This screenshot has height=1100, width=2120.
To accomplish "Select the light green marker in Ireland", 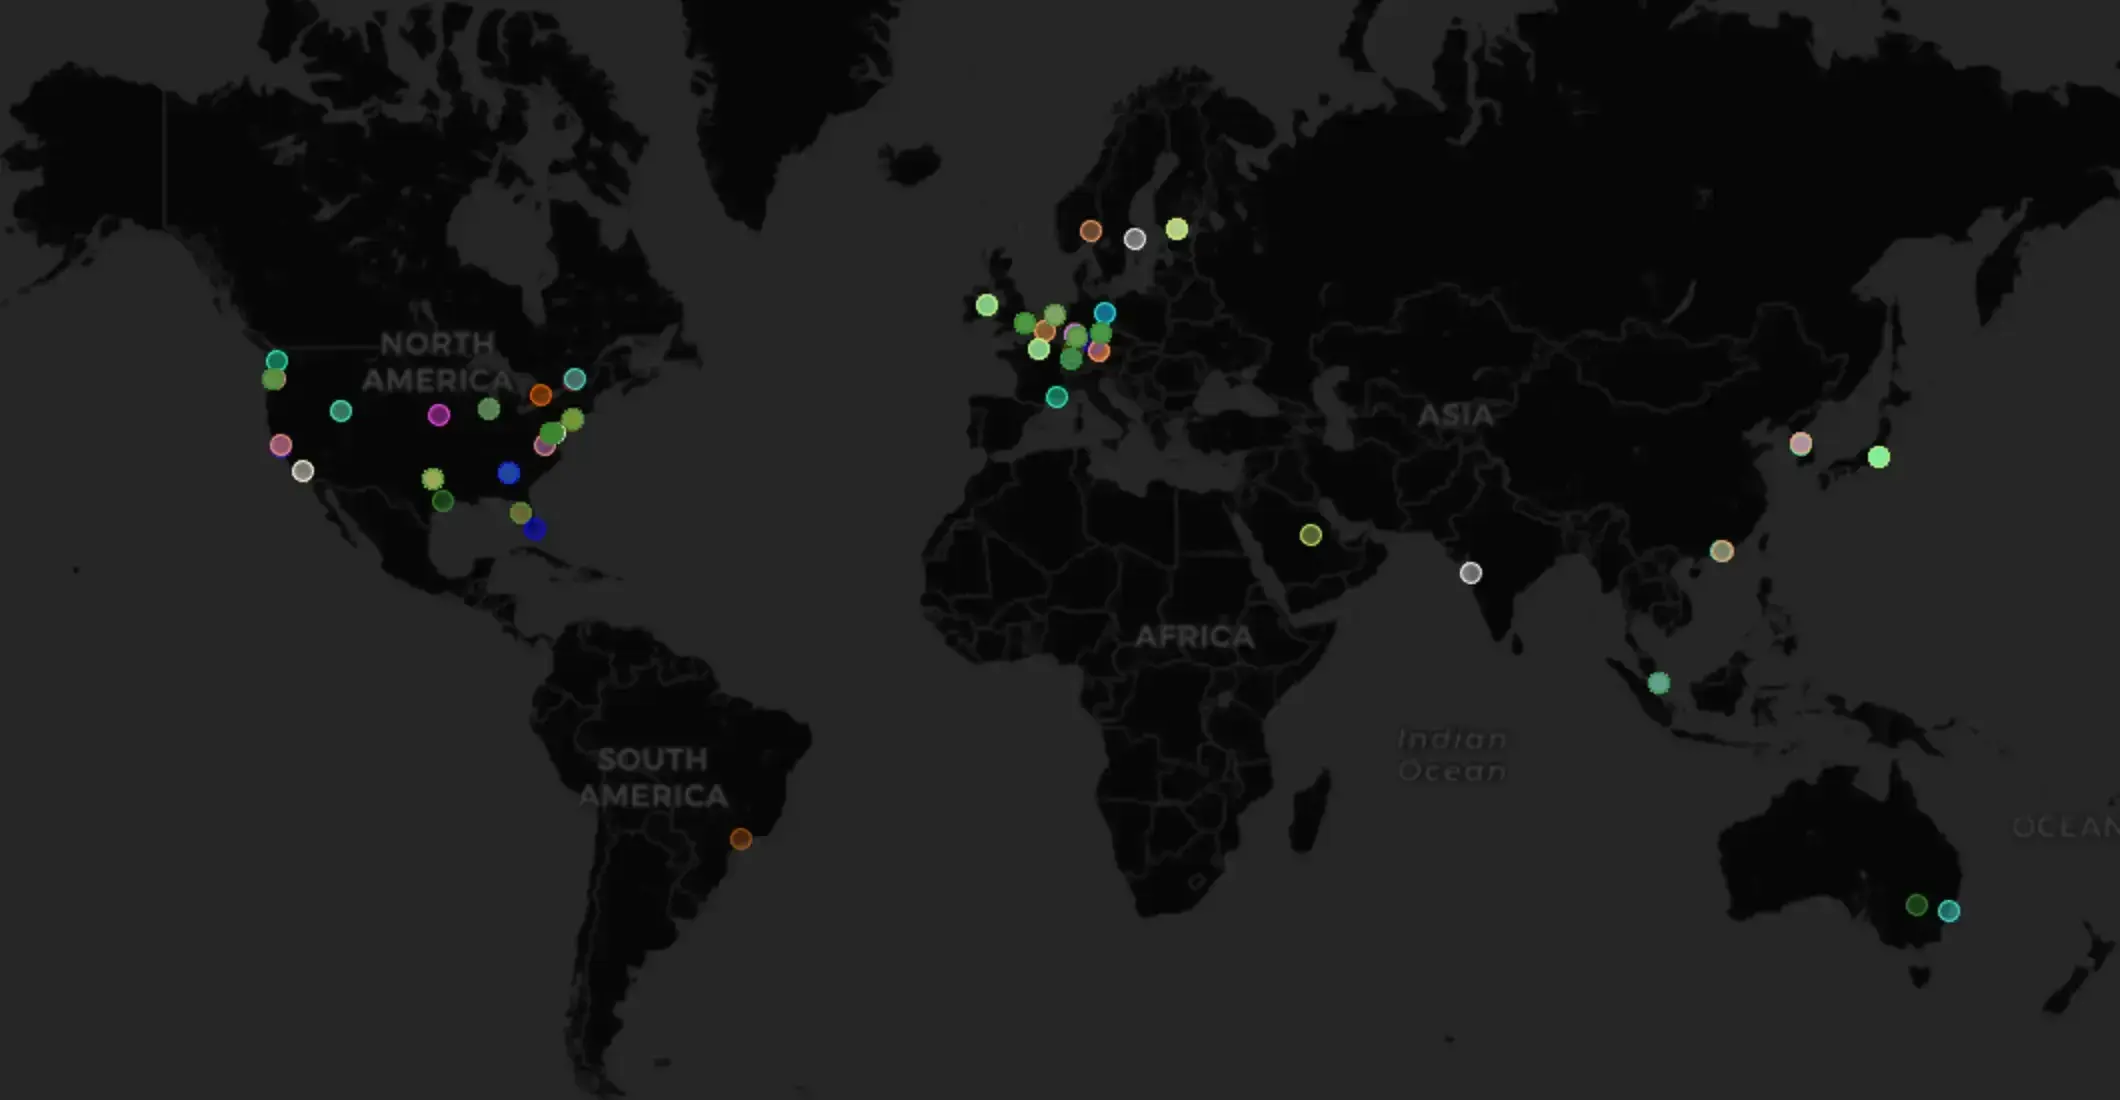I will point(986,305).
